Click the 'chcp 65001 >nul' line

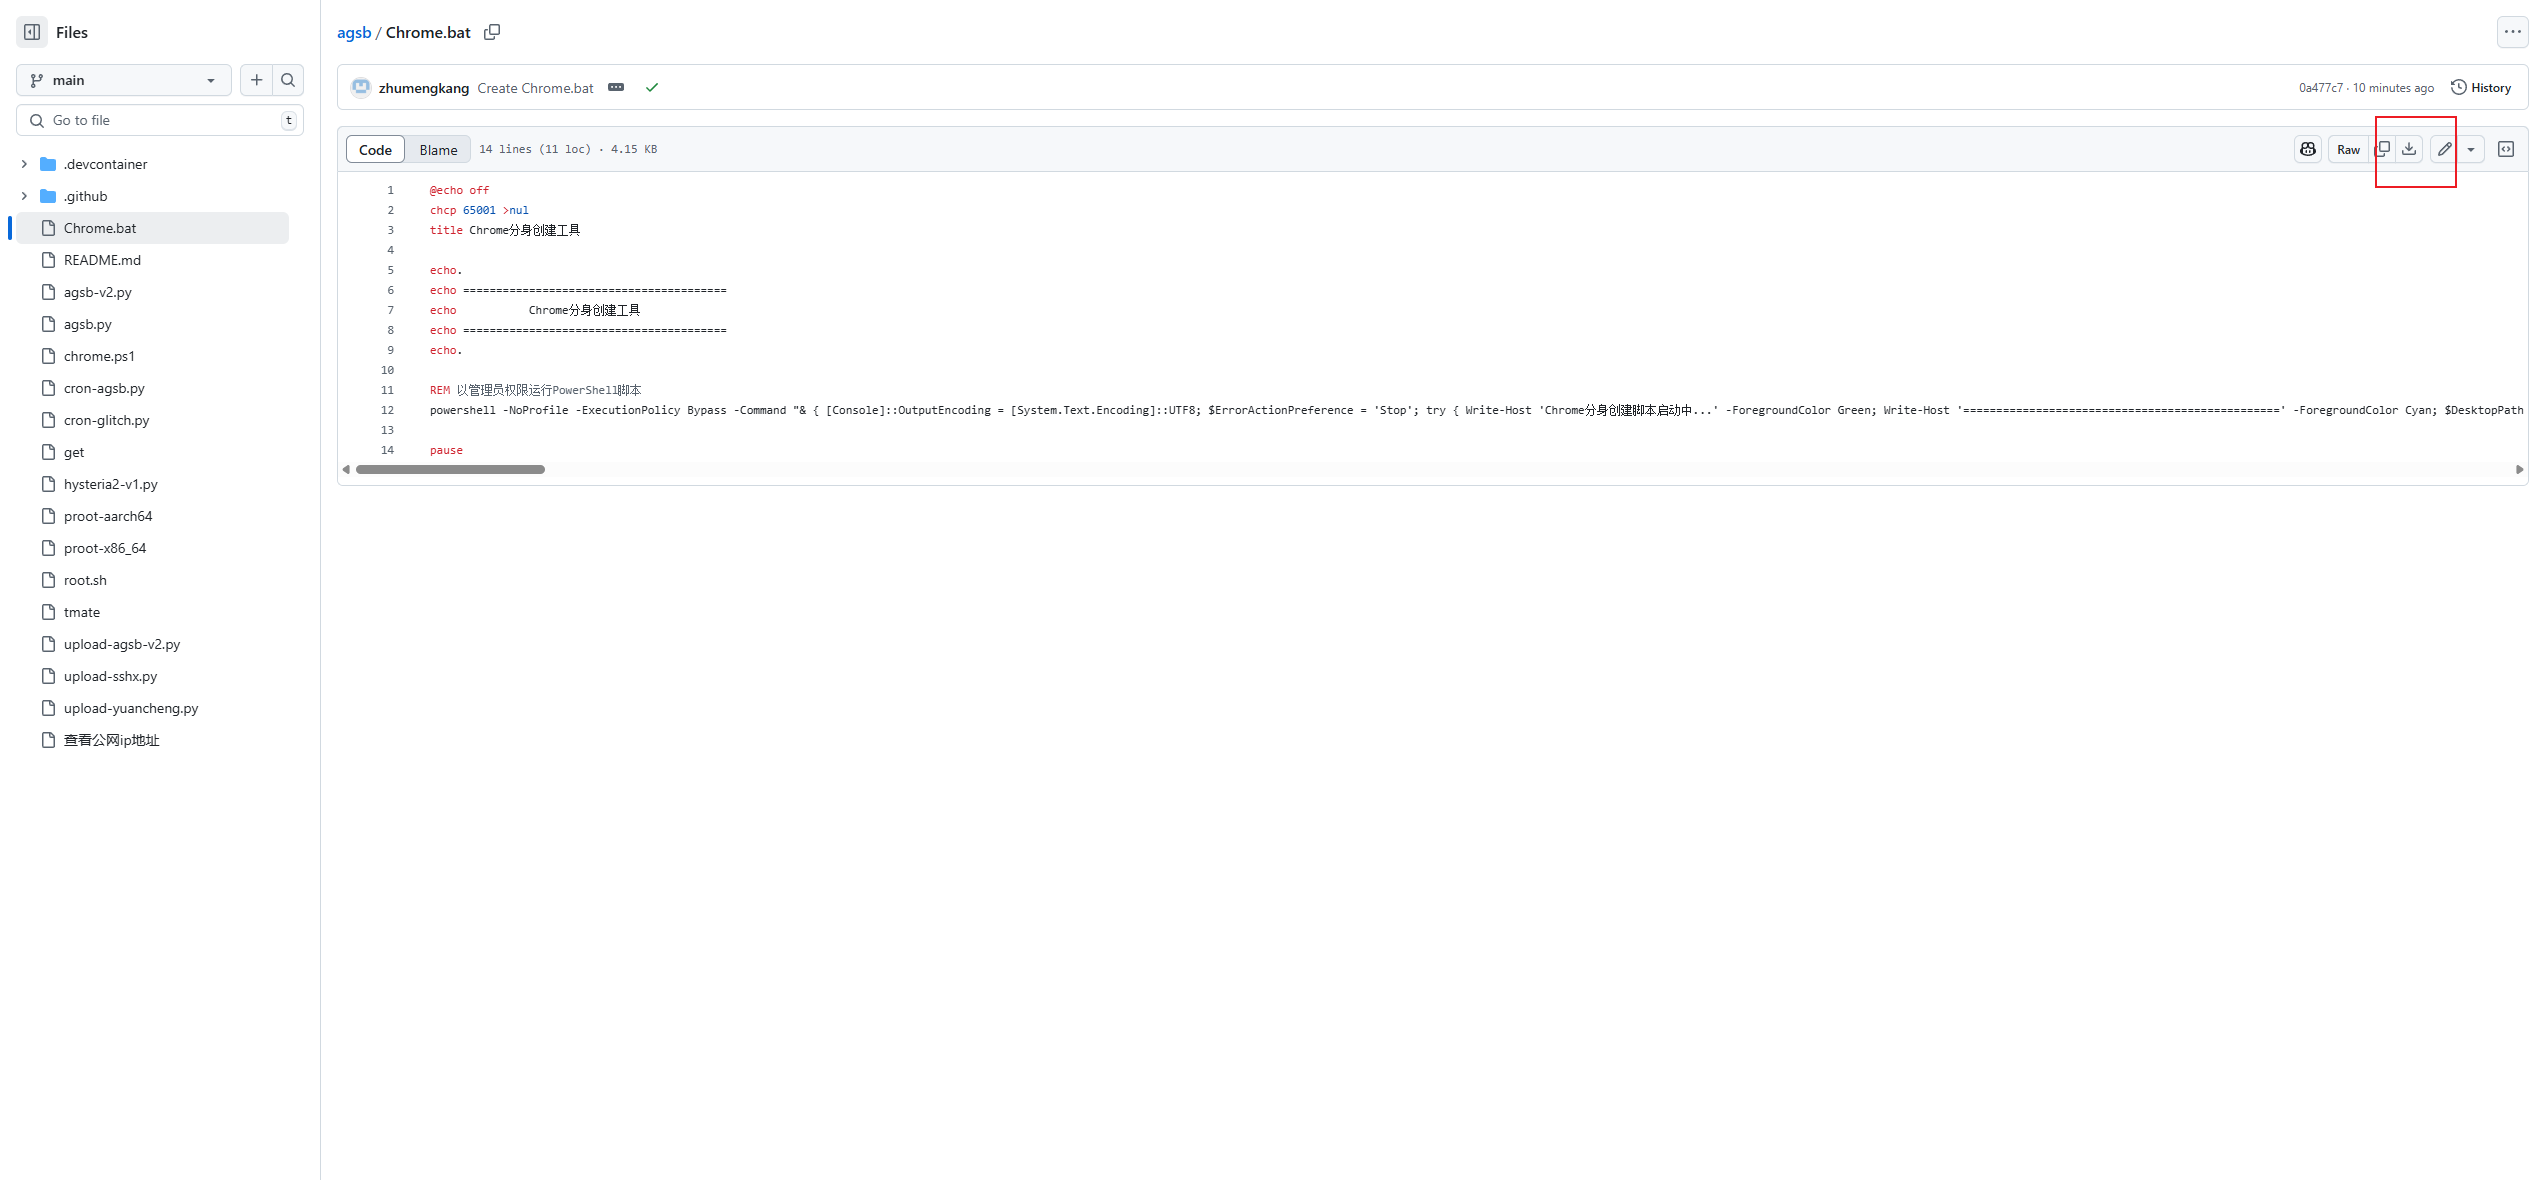pos(479,210)
